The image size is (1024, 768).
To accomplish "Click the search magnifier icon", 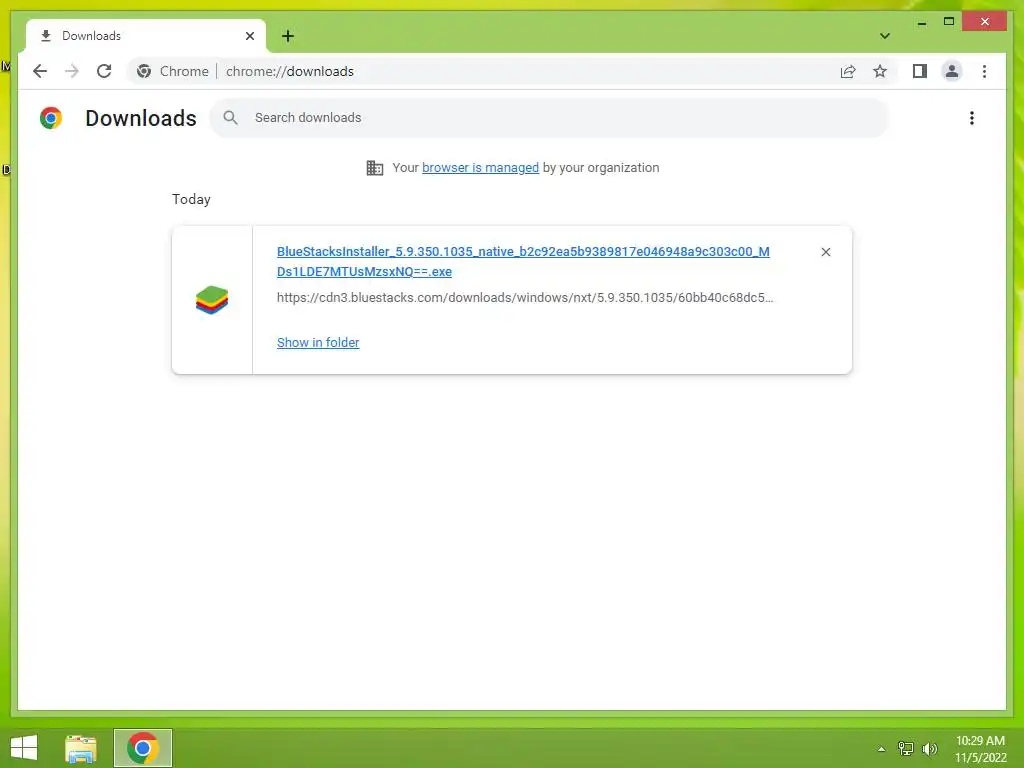I will coord(231,118).
